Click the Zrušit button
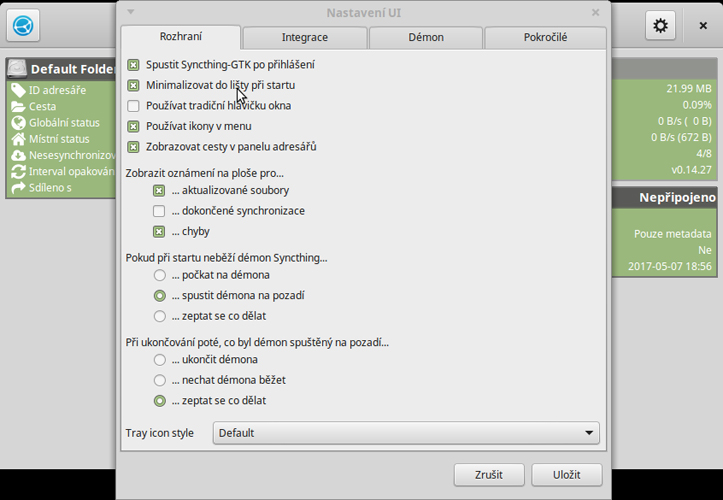 [x=489, y=475]
